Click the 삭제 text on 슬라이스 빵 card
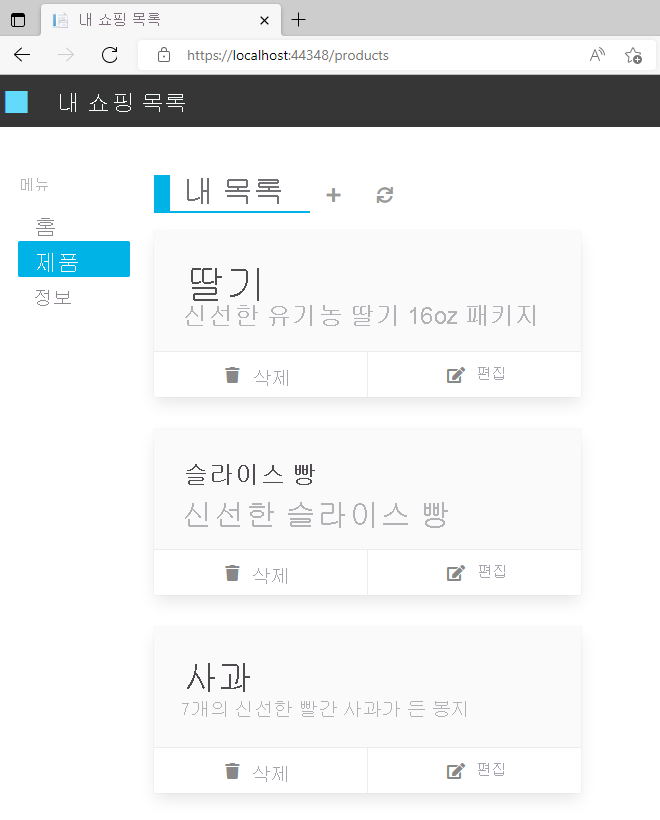 pyautogui.click(x=270, y=575)
